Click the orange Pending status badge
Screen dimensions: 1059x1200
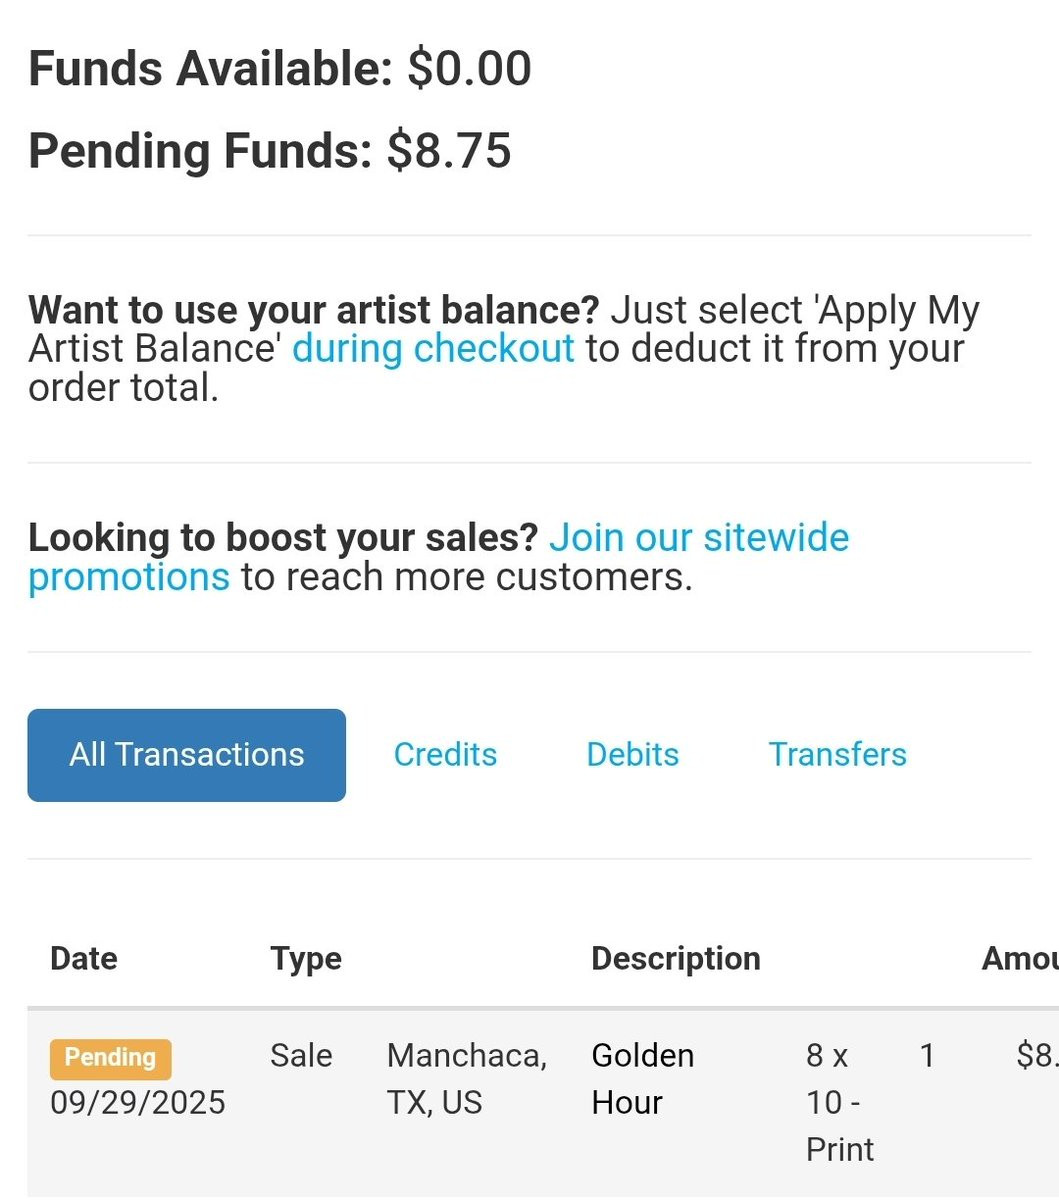[x=110, y=1058]
